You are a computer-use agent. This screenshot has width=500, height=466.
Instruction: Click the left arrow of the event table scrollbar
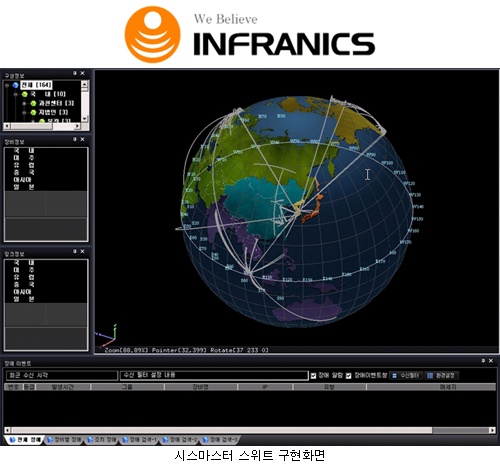7,430
